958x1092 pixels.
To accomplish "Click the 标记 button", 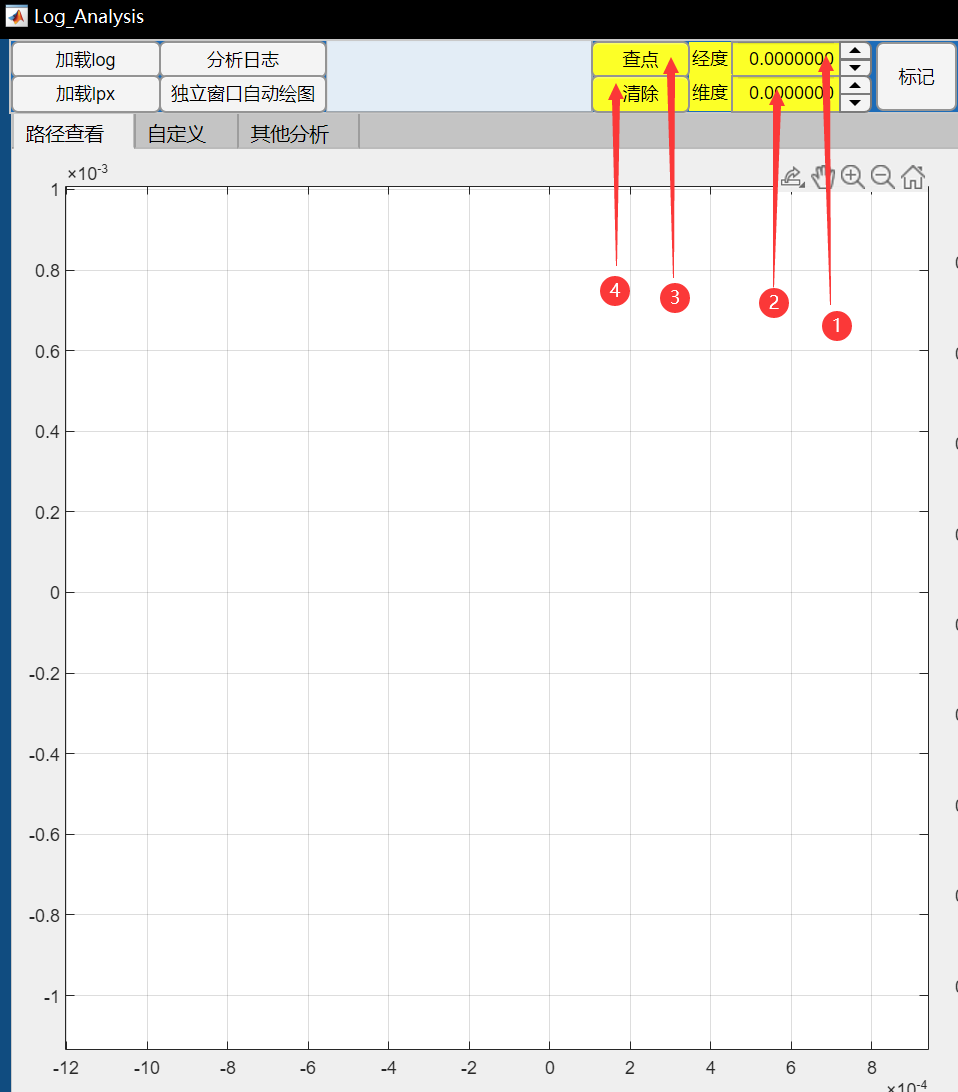I will pyautogui.click(x=916, y=77).
